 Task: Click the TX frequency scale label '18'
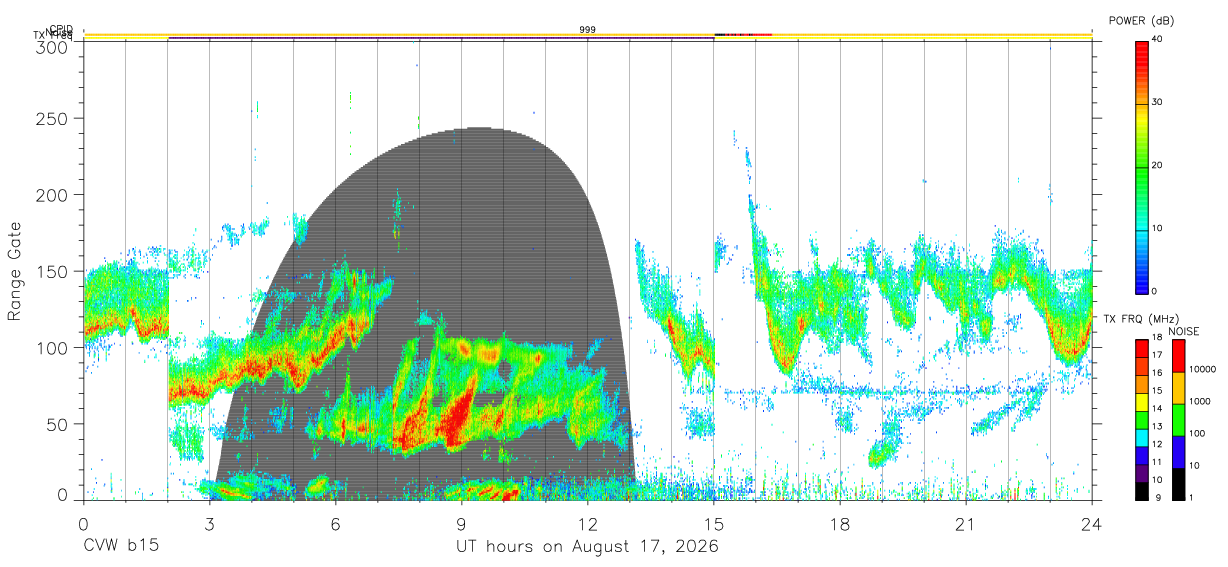pos(1157,337)
